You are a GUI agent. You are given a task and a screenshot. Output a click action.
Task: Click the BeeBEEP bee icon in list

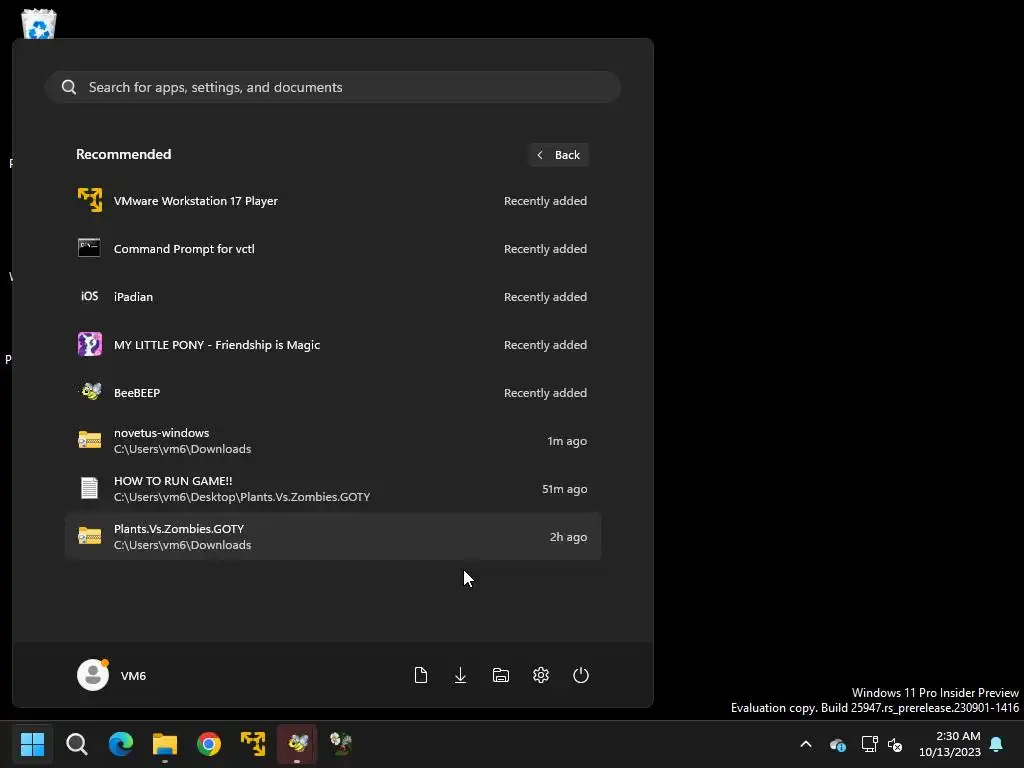point(90,392)
